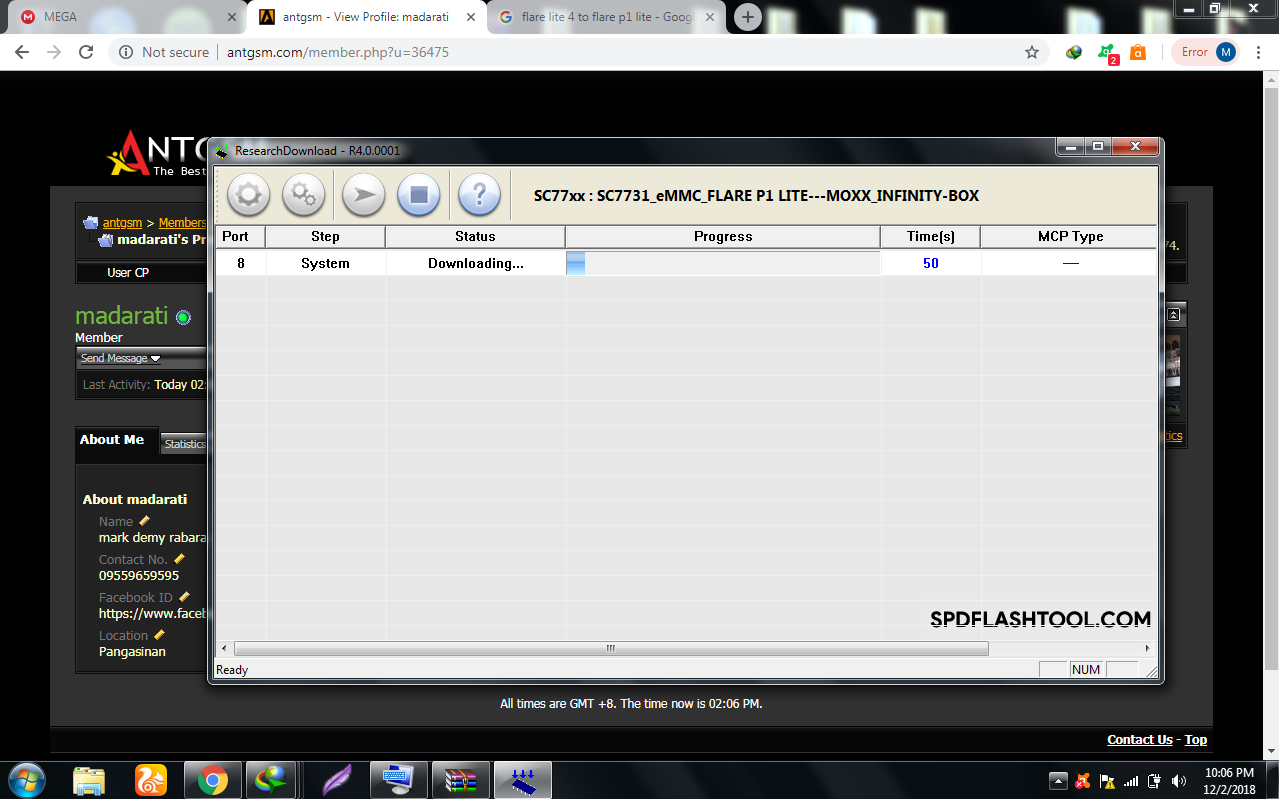Click the Progress column header
Viewport: 1279px width, 799px height.
pos(723,237)
